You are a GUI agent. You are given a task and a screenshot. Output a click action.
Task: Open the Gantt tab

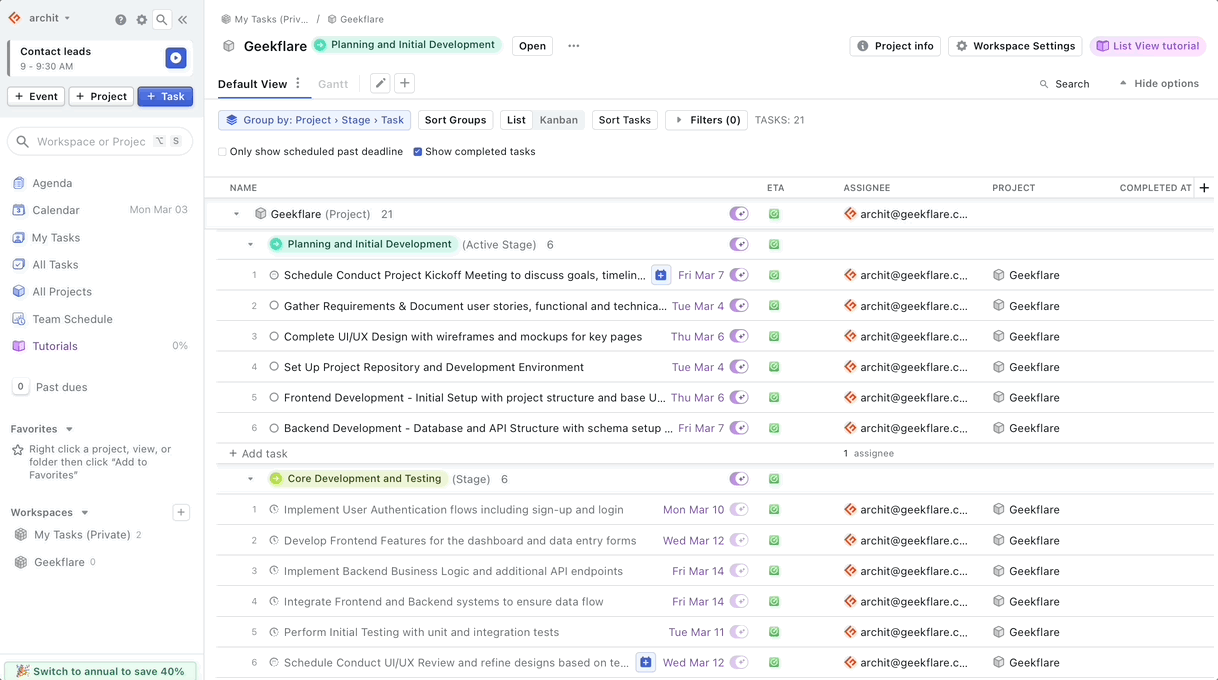tap(333, 84)
